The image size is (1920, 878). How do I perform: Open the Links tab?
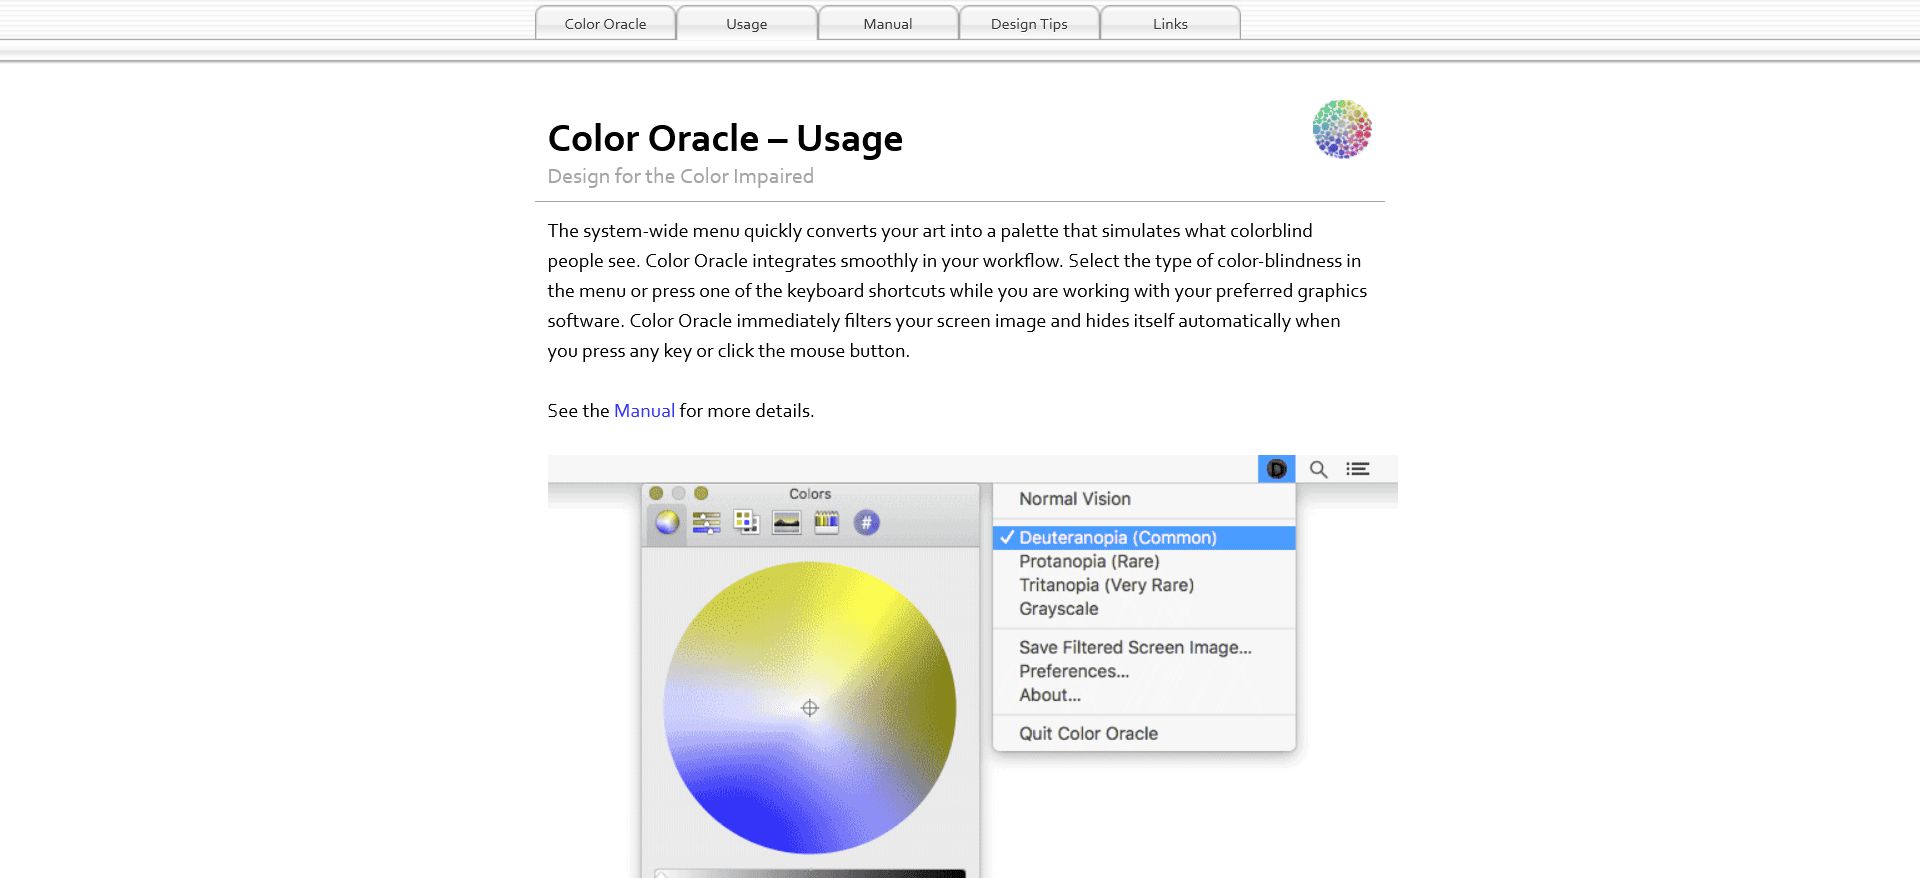coord(1170,23)
